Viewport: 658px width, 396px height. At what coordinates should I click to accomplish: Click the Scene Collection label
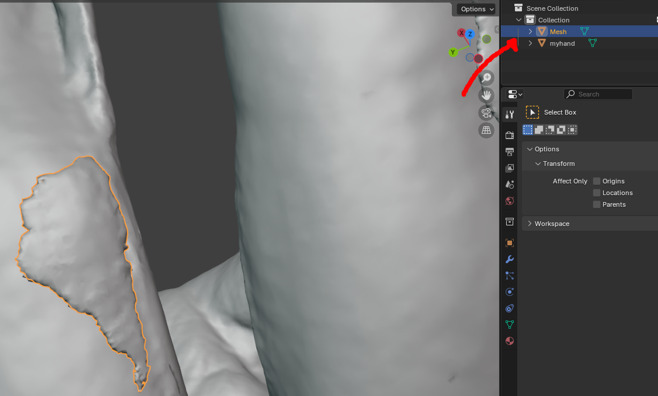pos(552,8)
